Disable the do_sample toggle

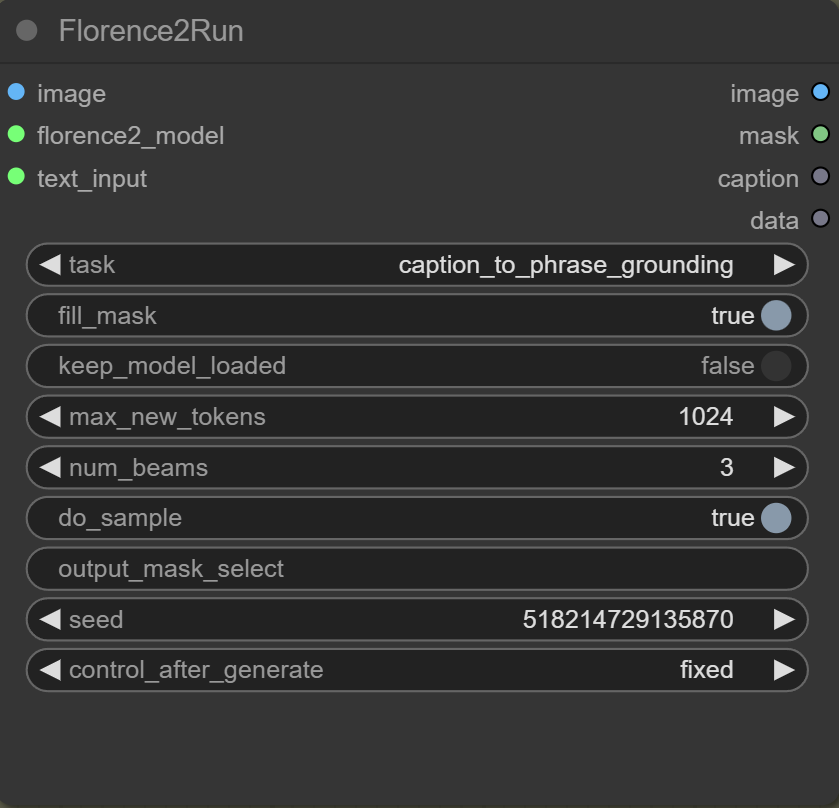coord(775,518)
